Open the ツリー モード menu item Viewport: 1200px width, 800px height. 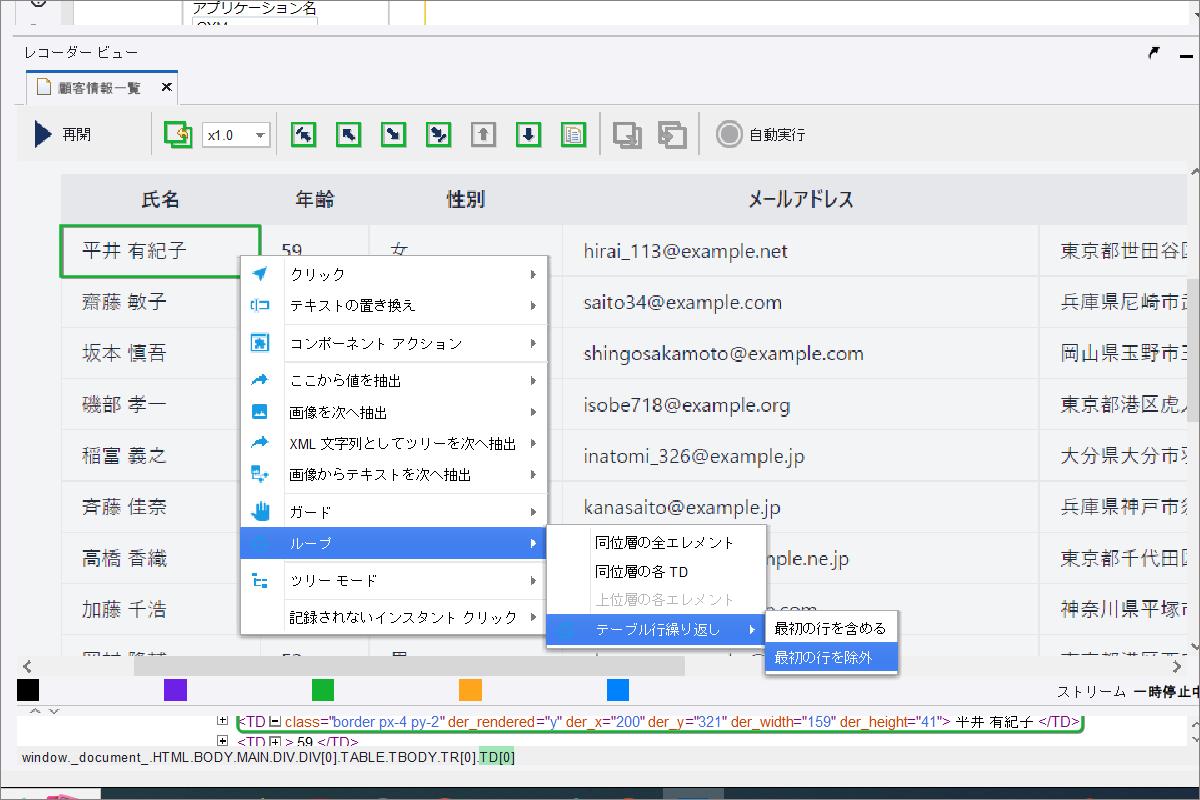395,581
